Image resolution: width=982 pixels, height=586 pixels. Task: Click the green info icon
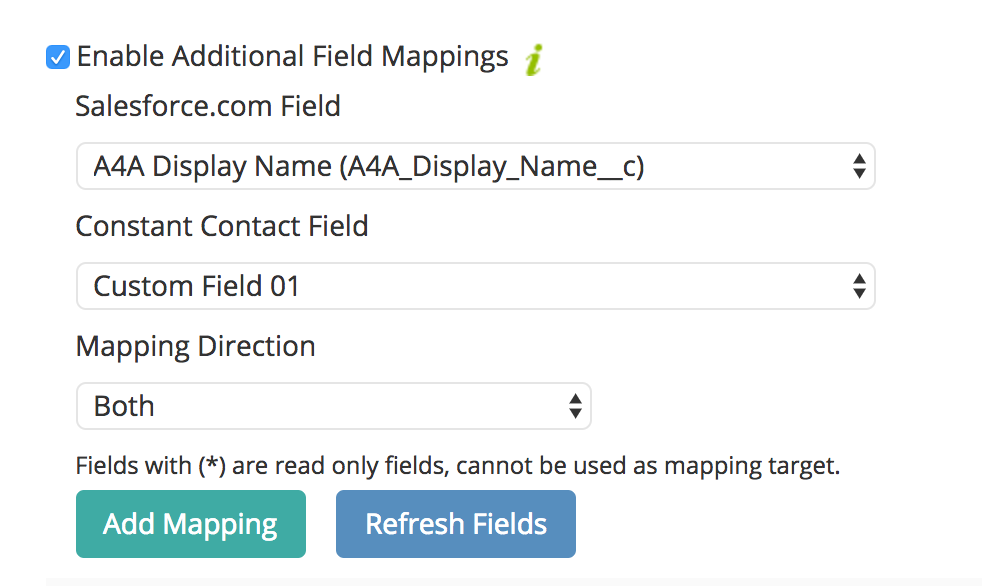(534, 59)
